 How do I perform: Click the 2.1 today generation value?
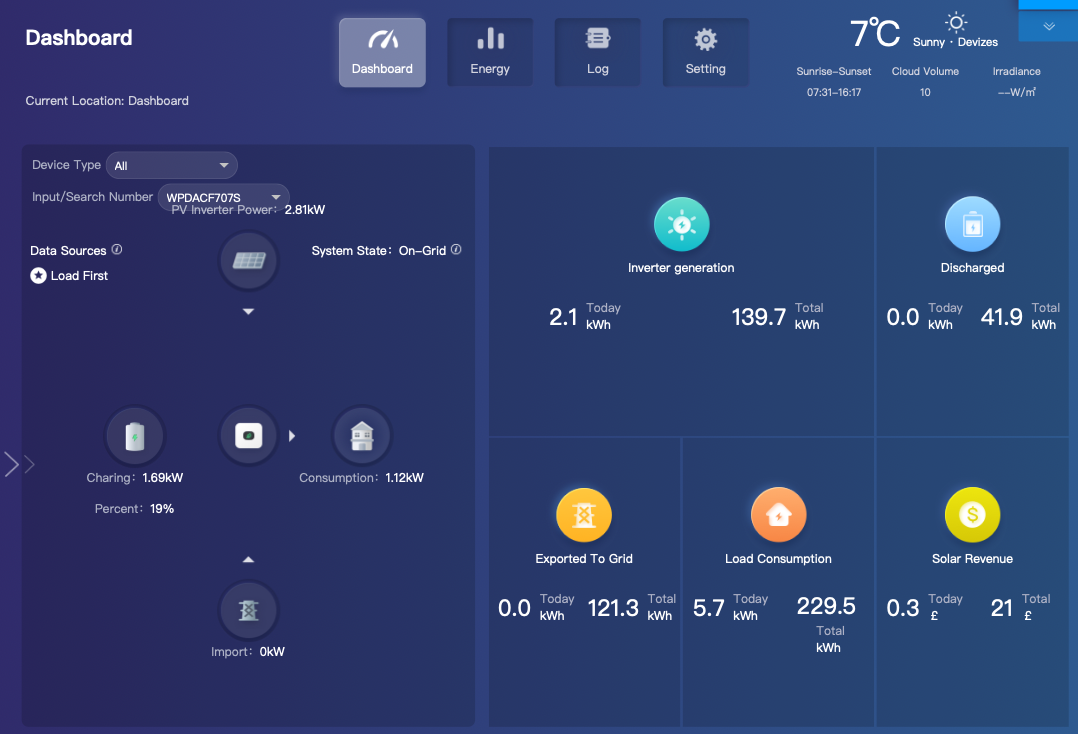pyautogui.click(x=563, y=317)
